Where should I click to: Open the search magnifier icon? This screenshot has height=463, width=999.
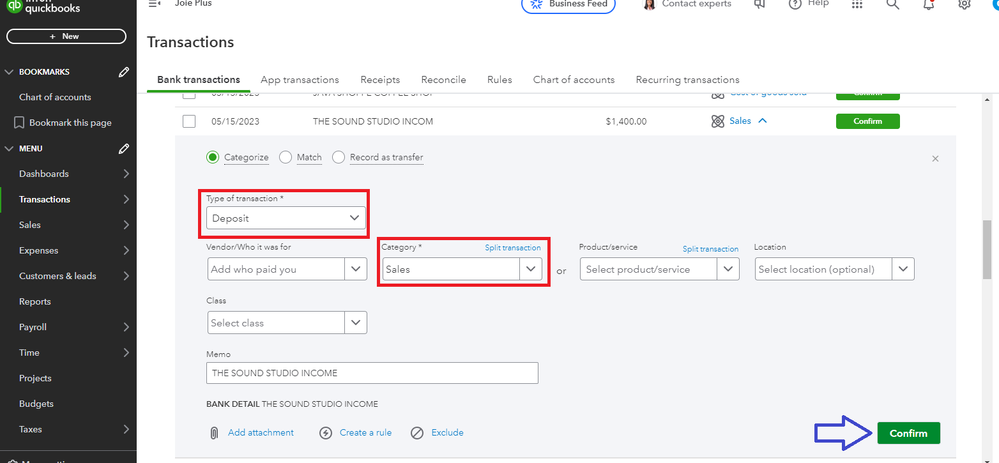coord(893,5)
